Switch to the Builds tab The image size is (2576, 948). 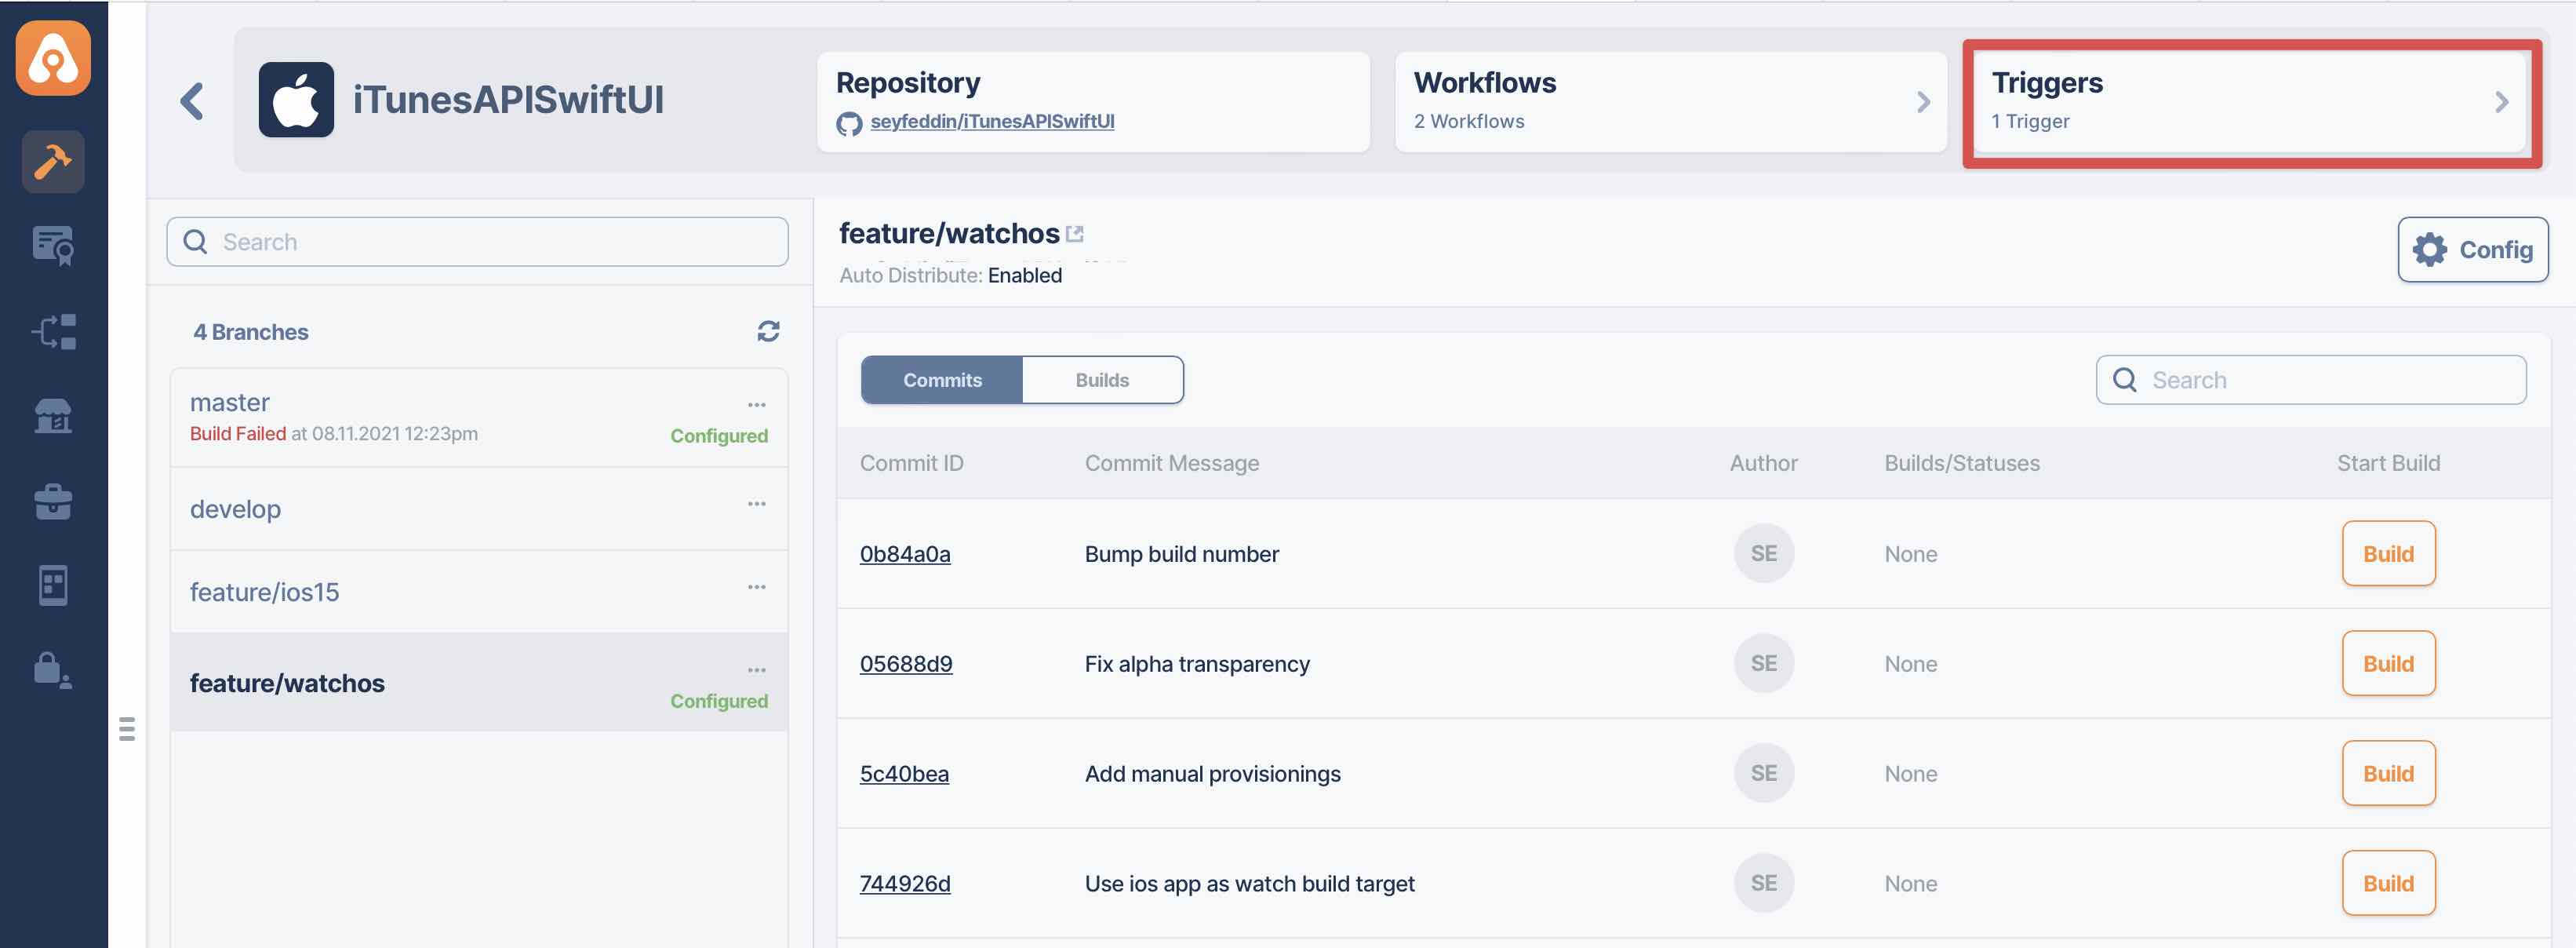[x=1101, y=380]
